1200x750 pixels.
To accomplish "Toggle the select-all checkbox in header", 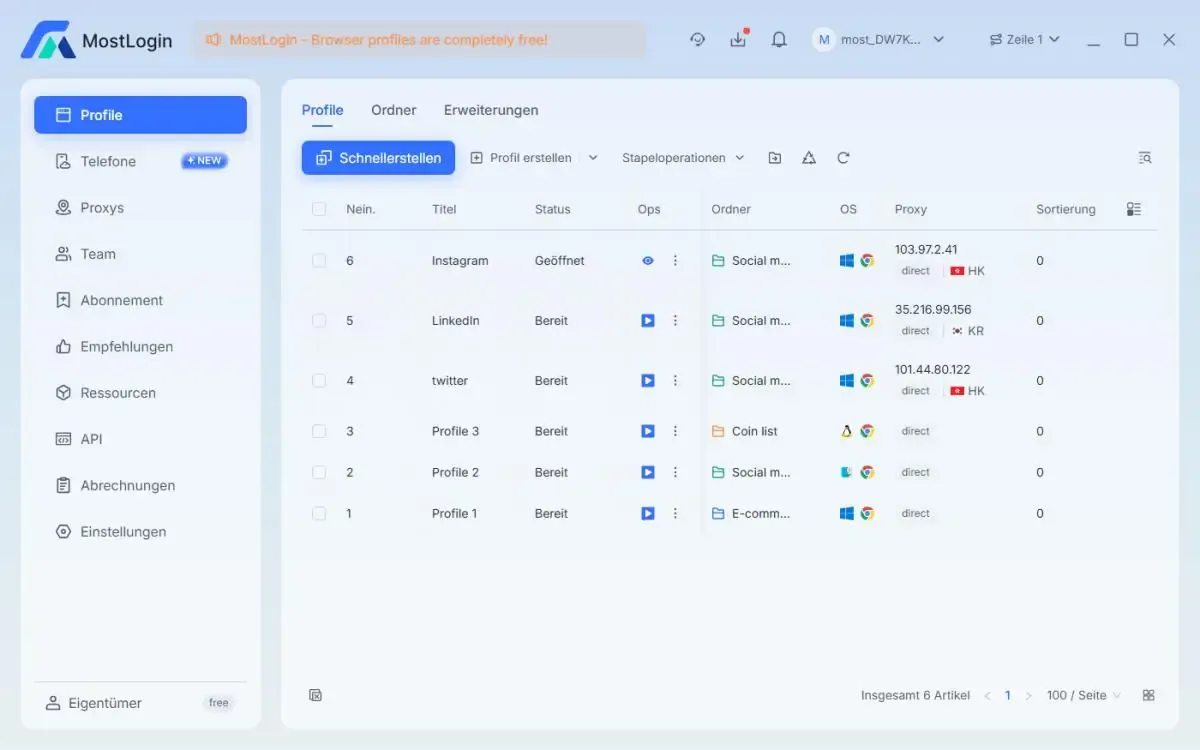I will pyautogui.click(x=319, y=209).
